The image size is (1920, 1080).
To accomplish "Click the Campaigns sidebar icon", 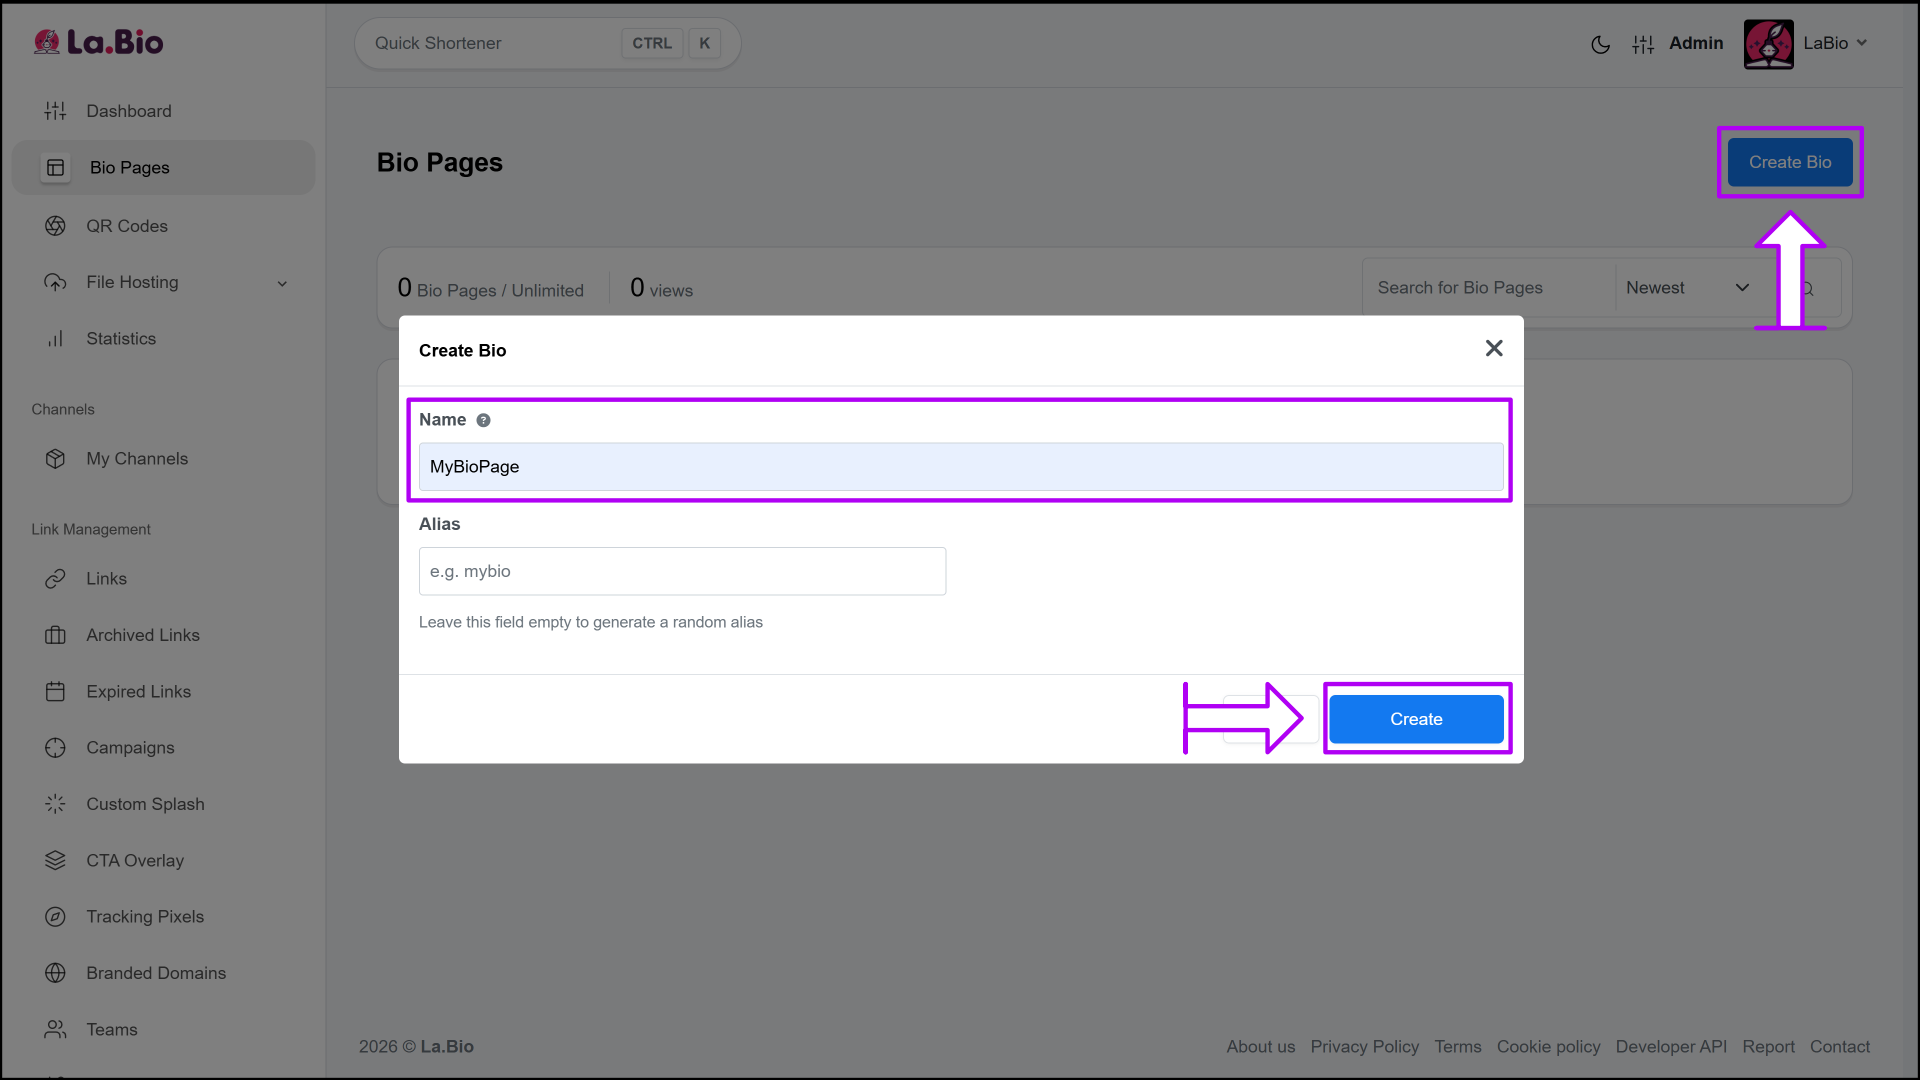I will [55, 748].
